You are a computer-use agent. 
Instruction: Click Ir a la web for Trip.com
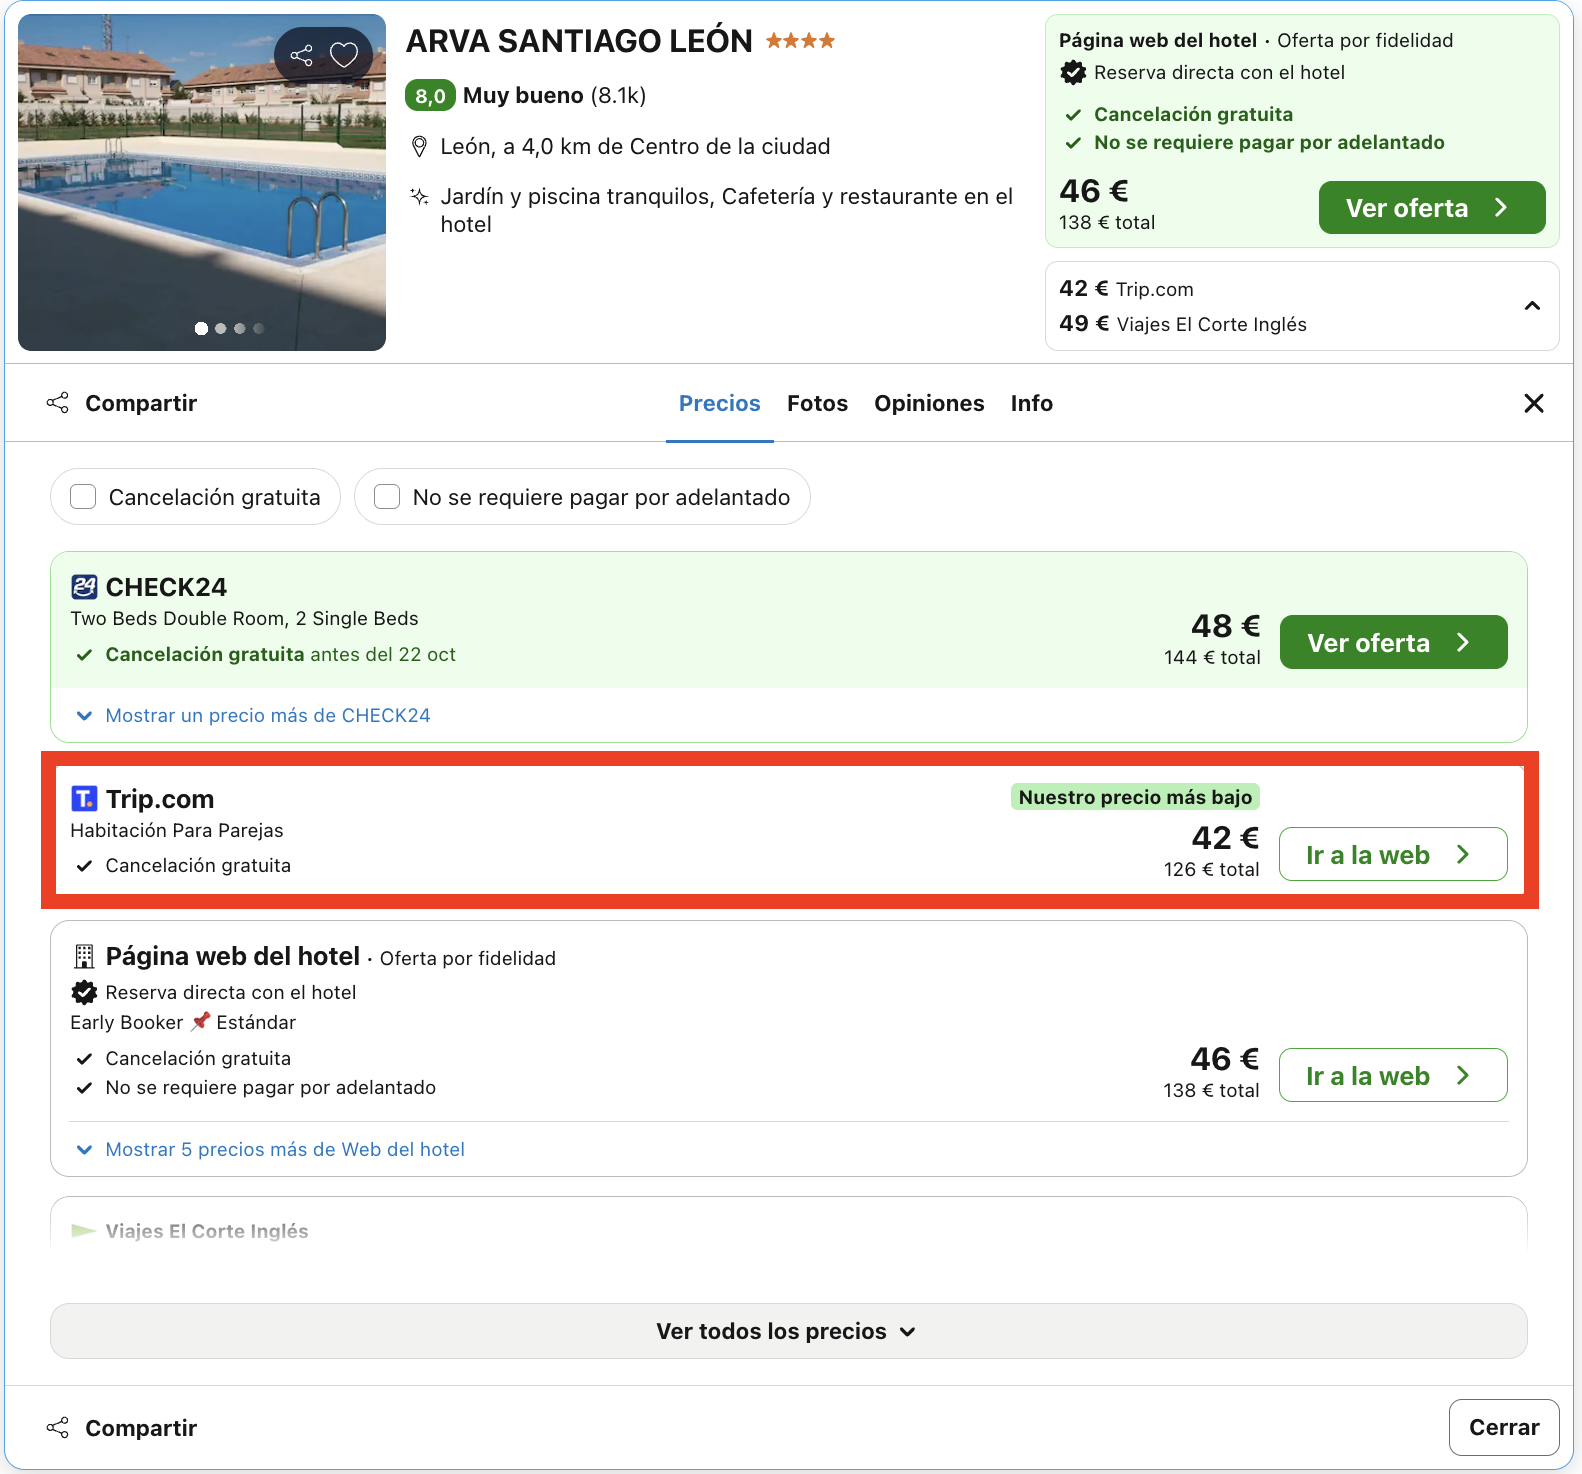(1393, 855)
